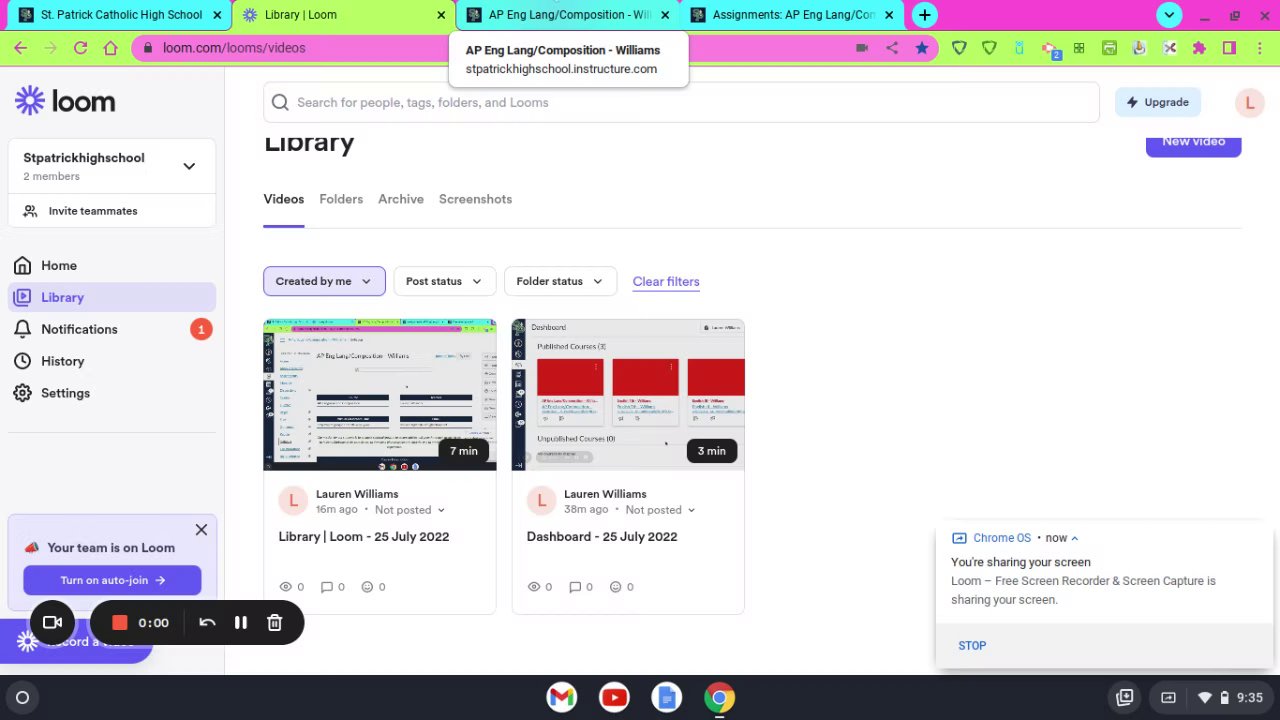This screenshot has height=720, width=1280.
Task: Switch to the Videos tab
Action: point(284,199)
